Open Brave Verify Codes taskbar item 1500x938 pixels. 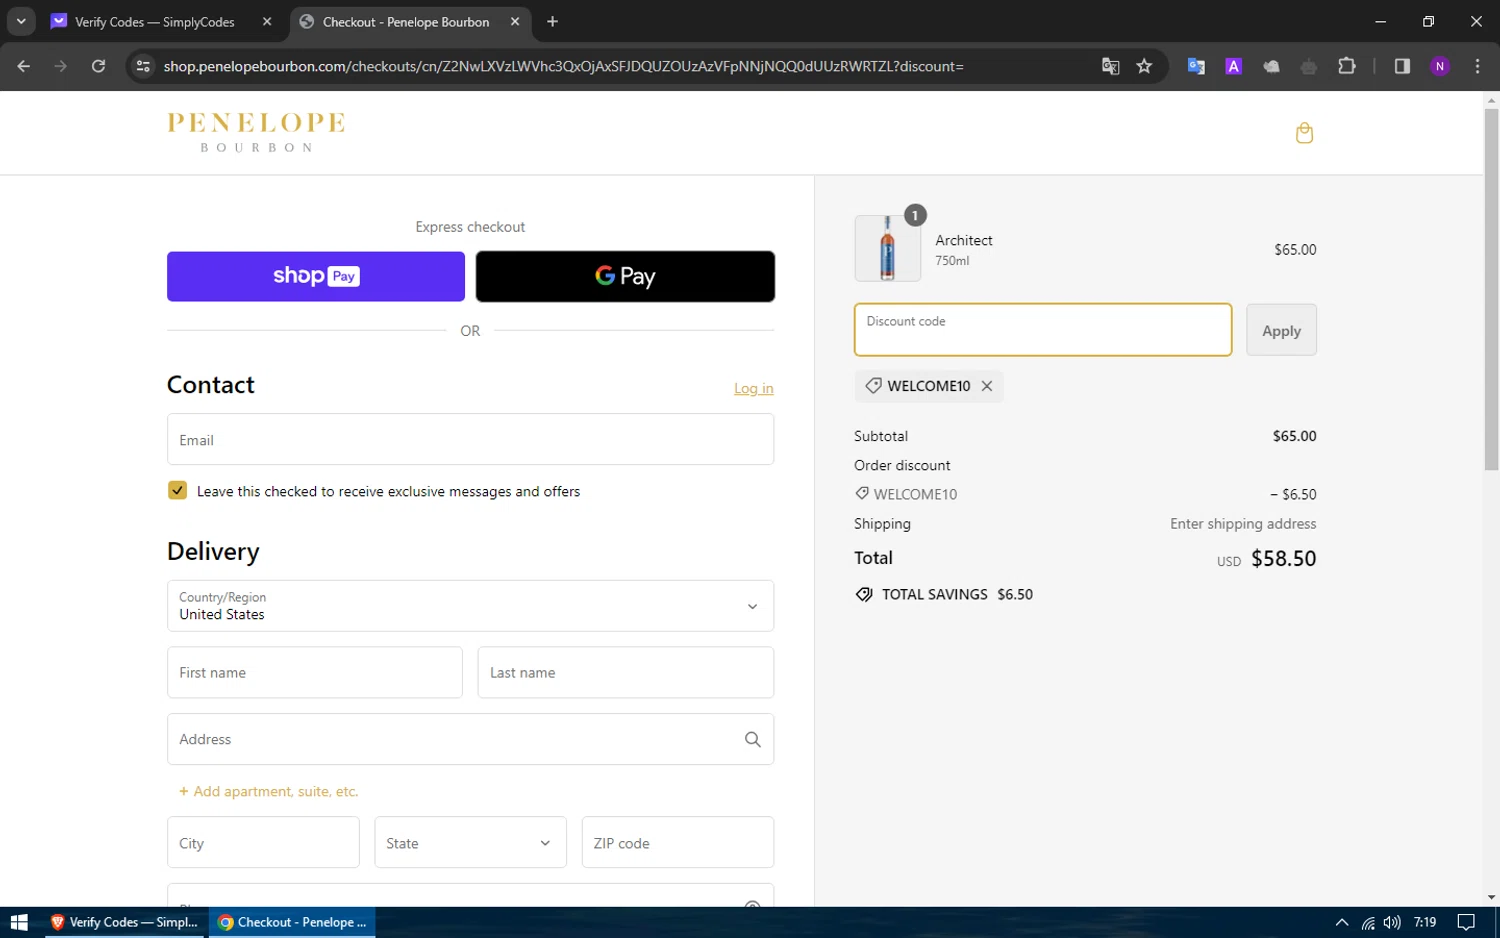125,922
